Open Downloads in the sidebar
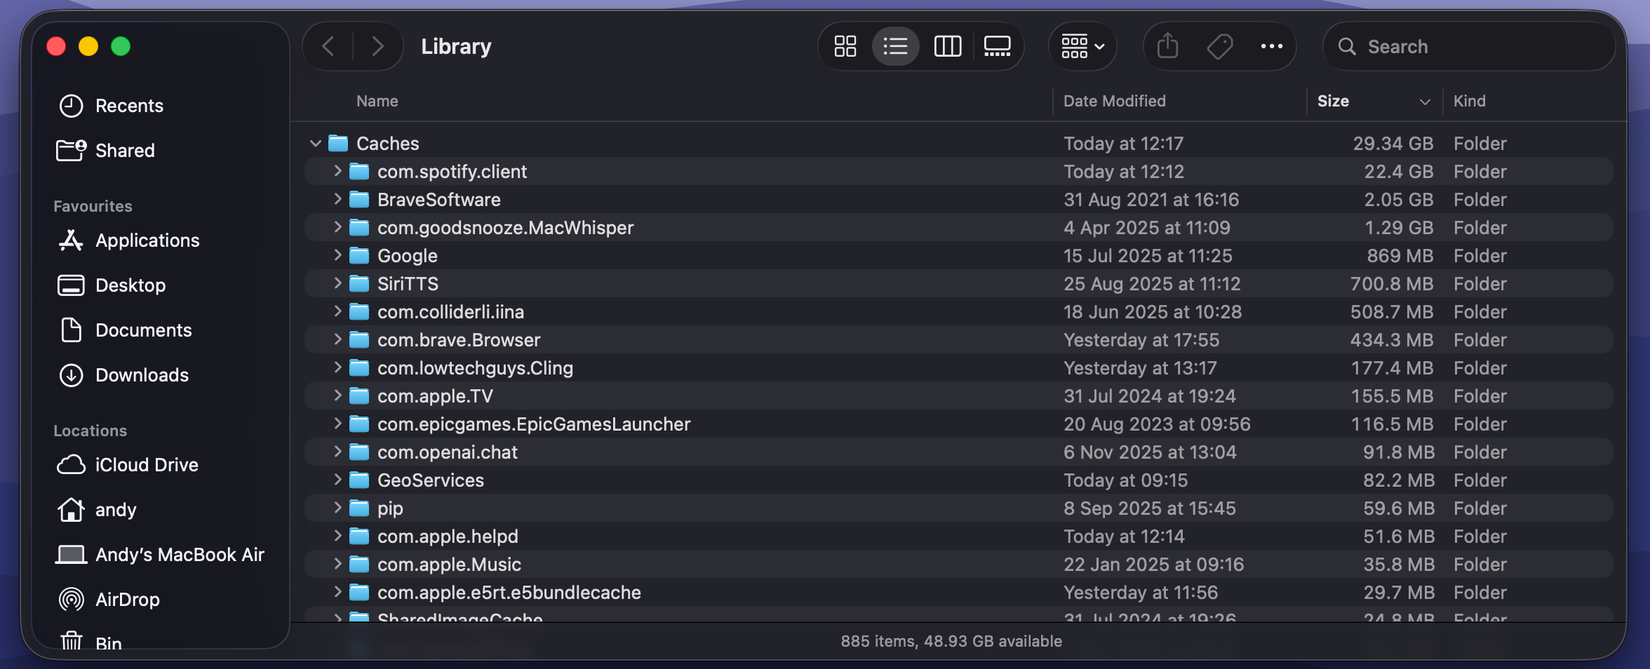Screen dimensions: 1650x669 (x=141, y=375)
